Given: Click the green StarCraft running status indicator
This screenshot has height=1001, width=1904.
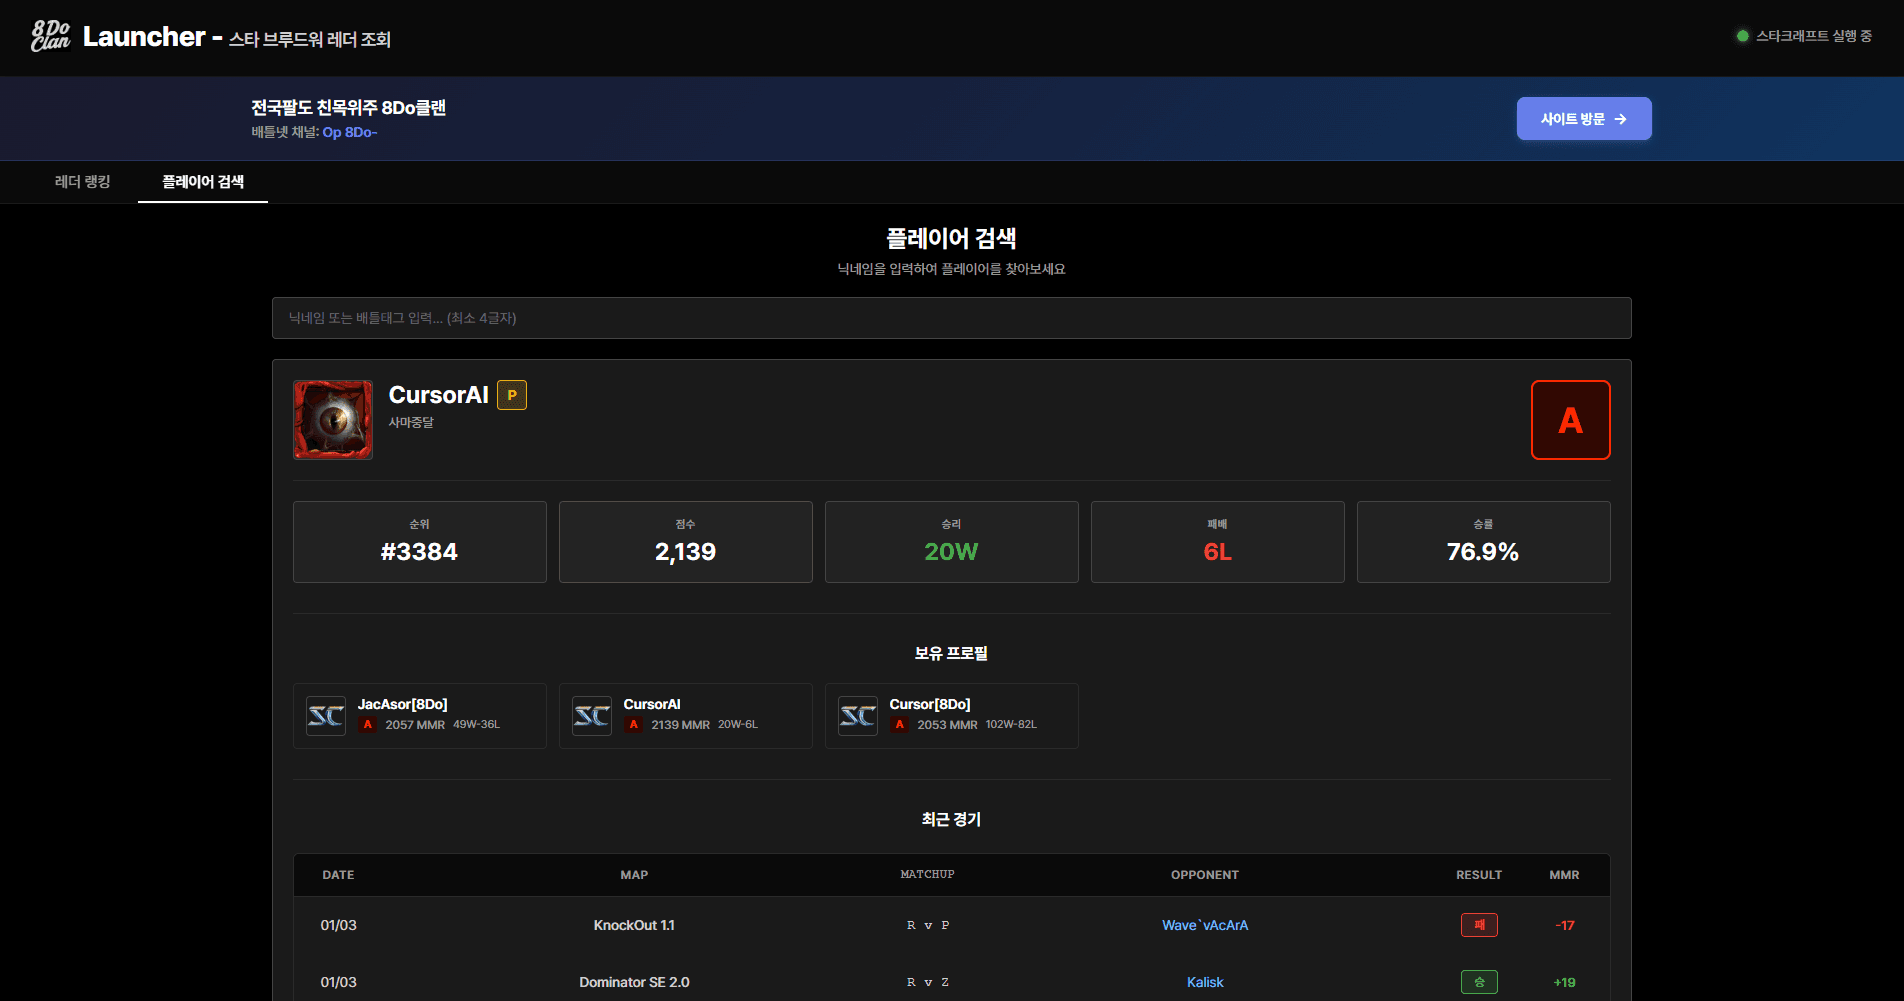Looking at the screenshot, I should pyautogui.click(x=1743, y=36).
